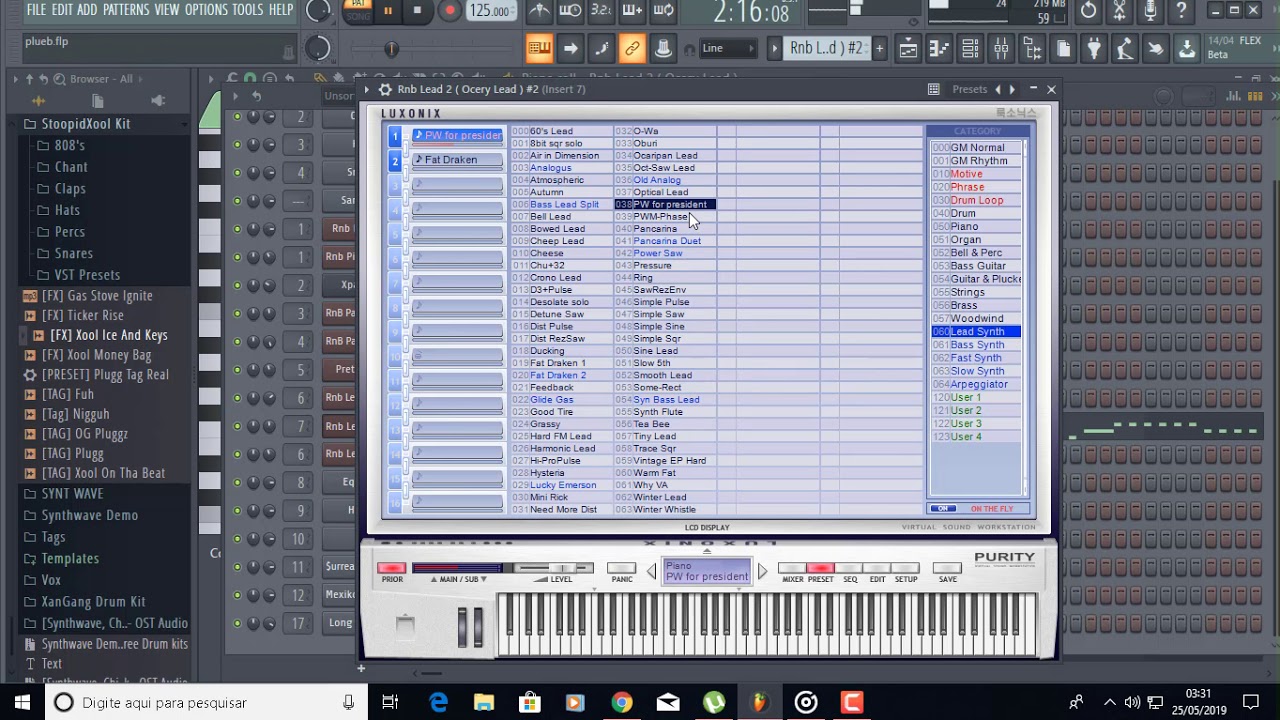This screenshot has width=1280, height=720.
Task: Adjust master pitch slider in top toolbar
Action: coord(390,48)
